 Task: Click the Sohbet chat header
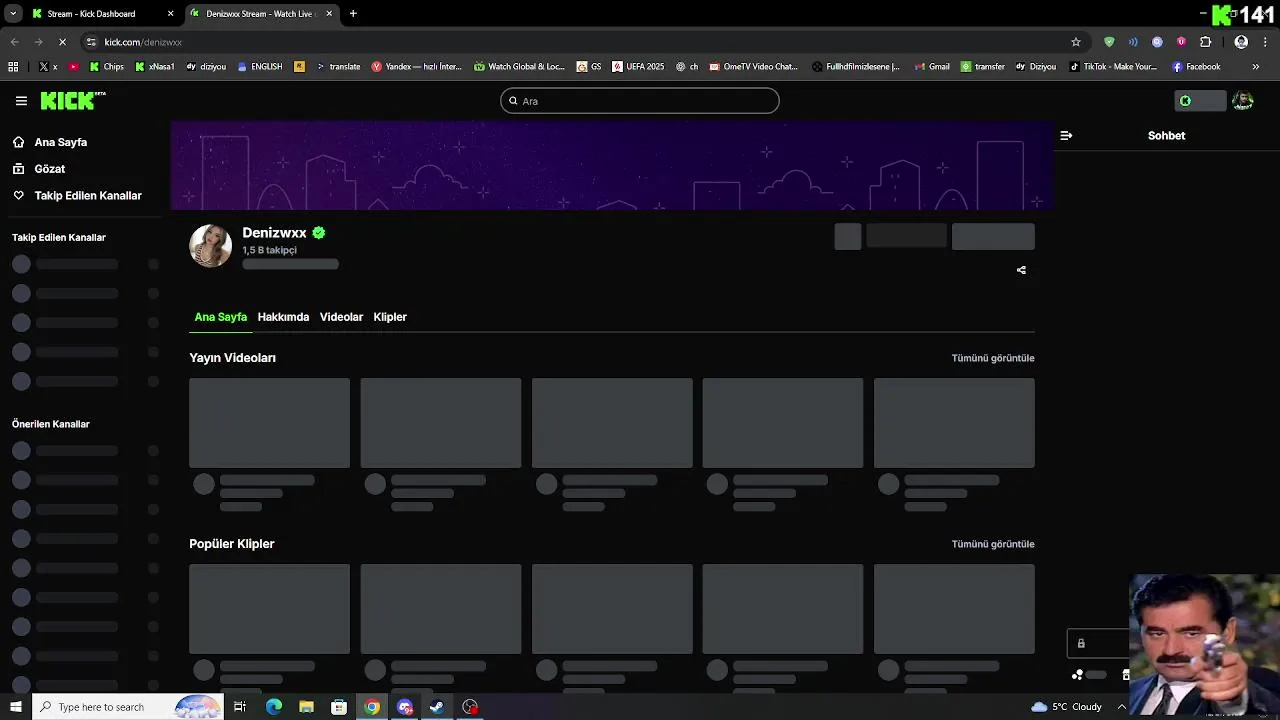(1166, 135)
